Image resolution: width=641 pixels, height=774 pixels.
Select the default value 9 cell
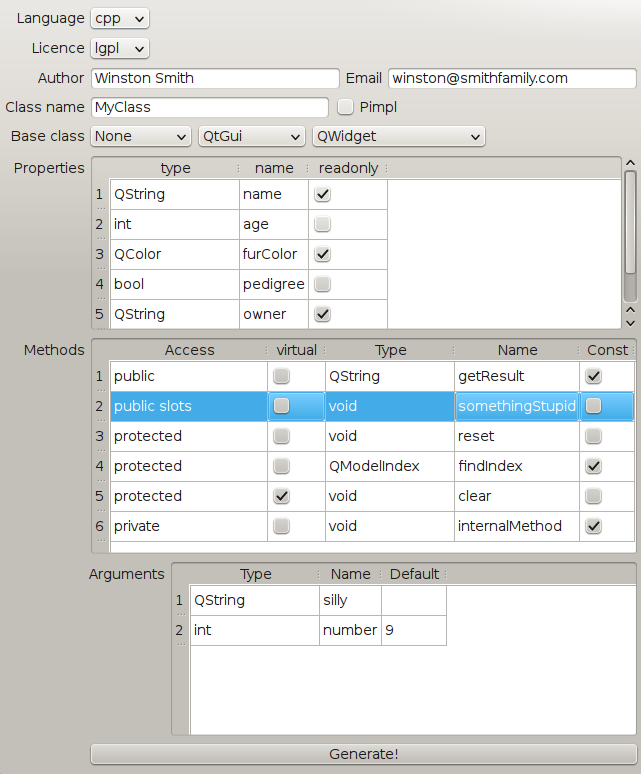point(413,630)
